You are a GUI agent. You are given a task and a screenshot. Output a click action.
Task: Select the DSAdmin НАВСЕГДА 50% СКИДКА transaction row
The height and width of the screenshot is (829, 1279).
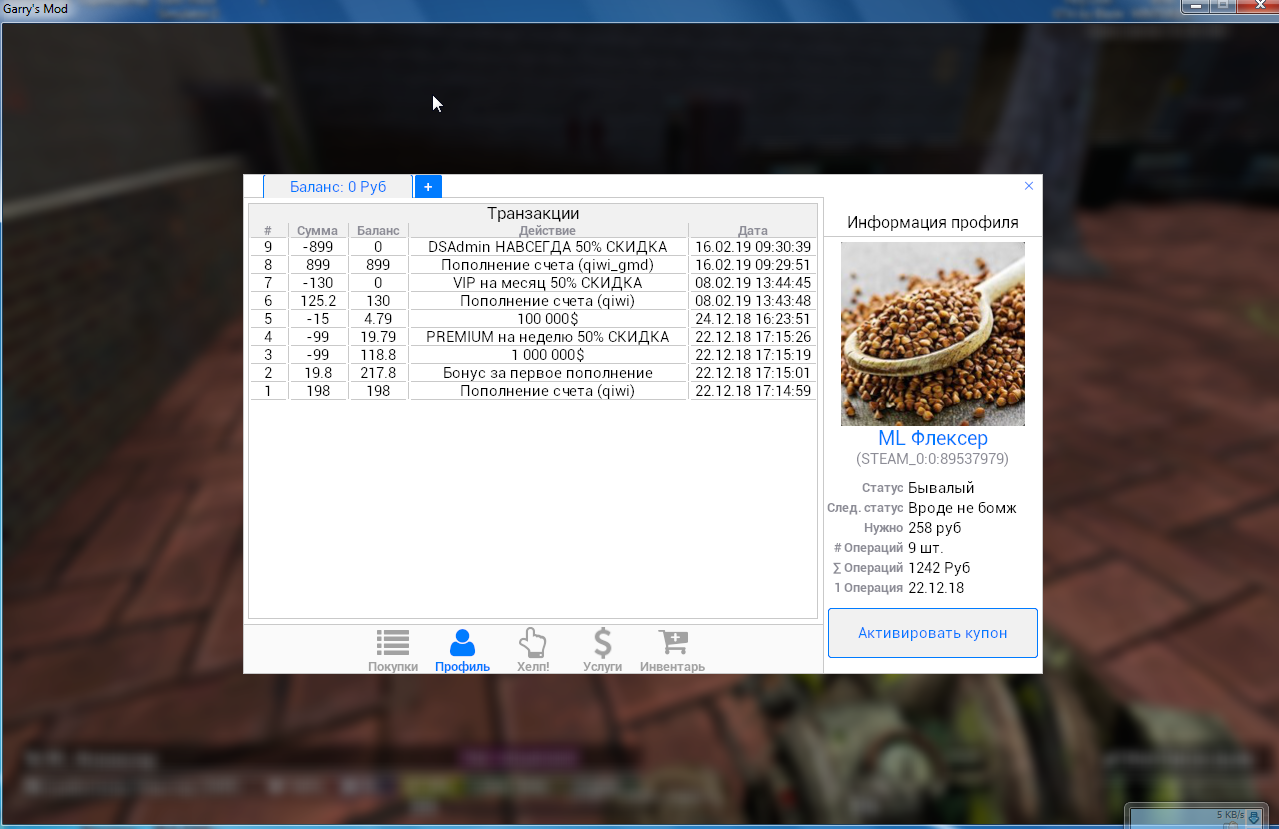547,247
